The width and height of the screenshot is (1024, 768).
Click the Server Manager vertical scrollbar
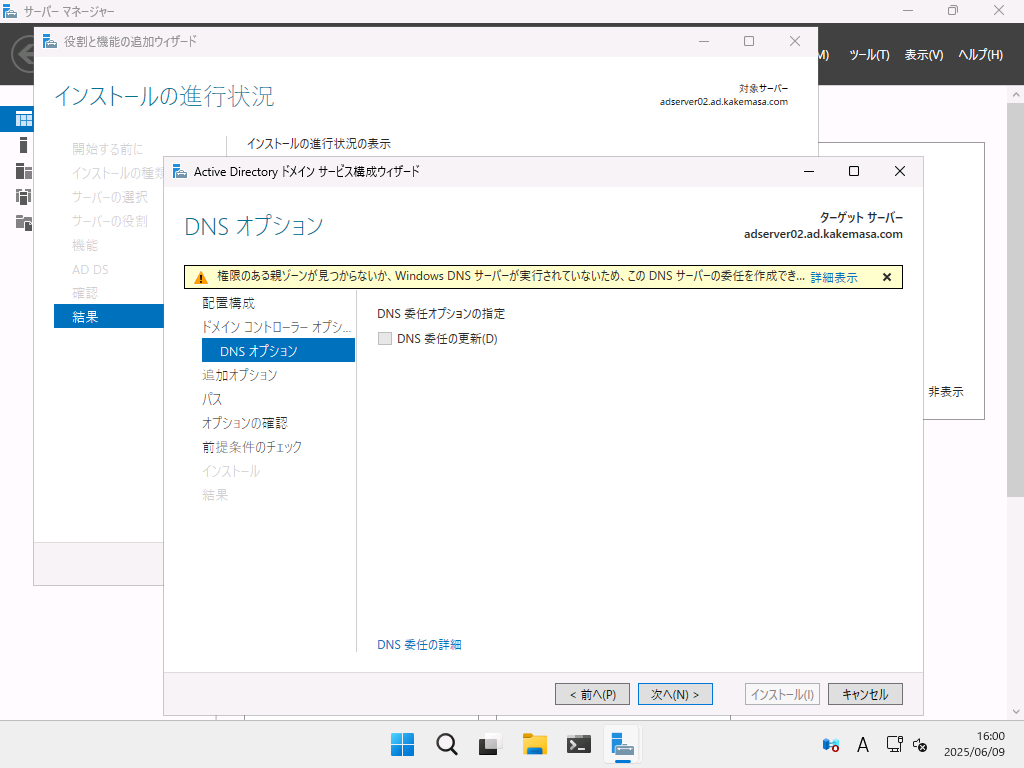tap(1015, 300)
